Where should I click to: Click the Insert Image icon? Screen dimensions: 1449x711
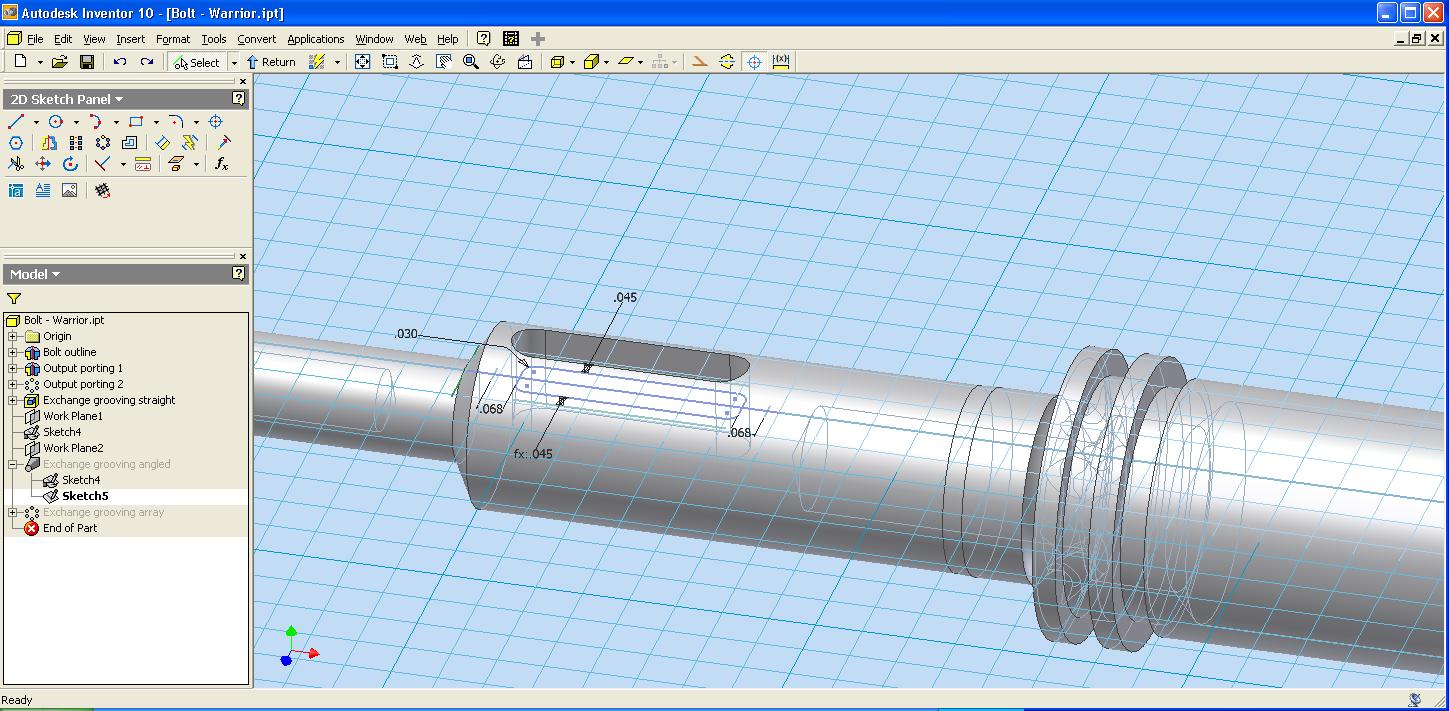[70, 190]
